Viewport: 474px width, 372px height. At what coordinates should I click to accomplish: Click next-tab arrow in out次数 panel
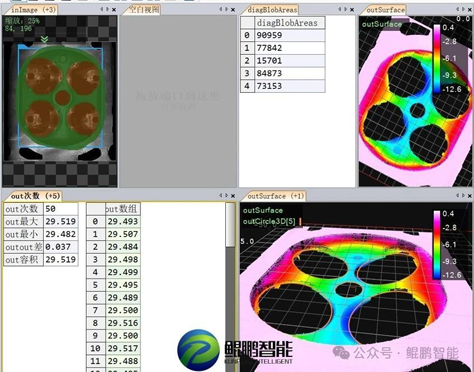click(x=226, y=196)
